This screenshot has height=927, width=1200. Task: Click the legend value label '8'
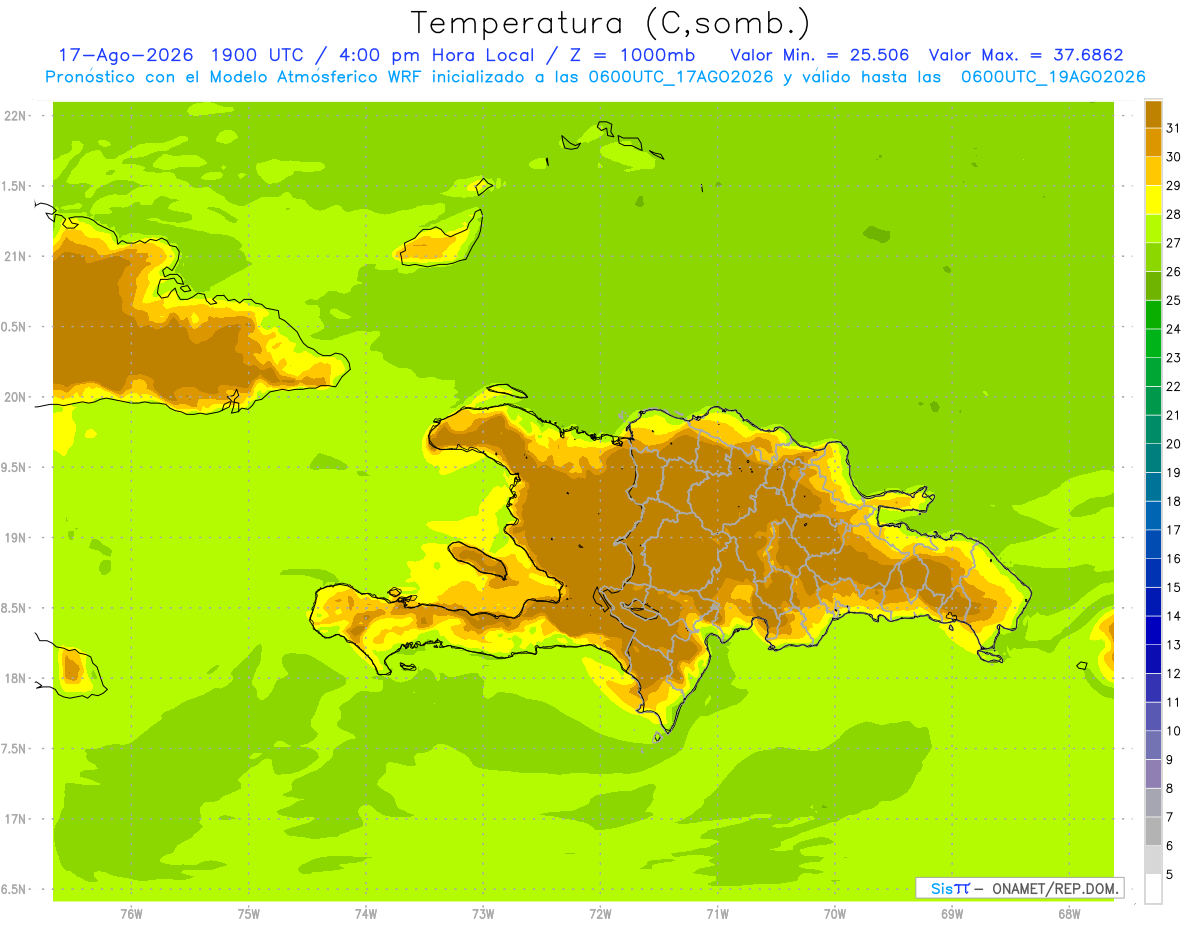click(x=1169, y=788)
